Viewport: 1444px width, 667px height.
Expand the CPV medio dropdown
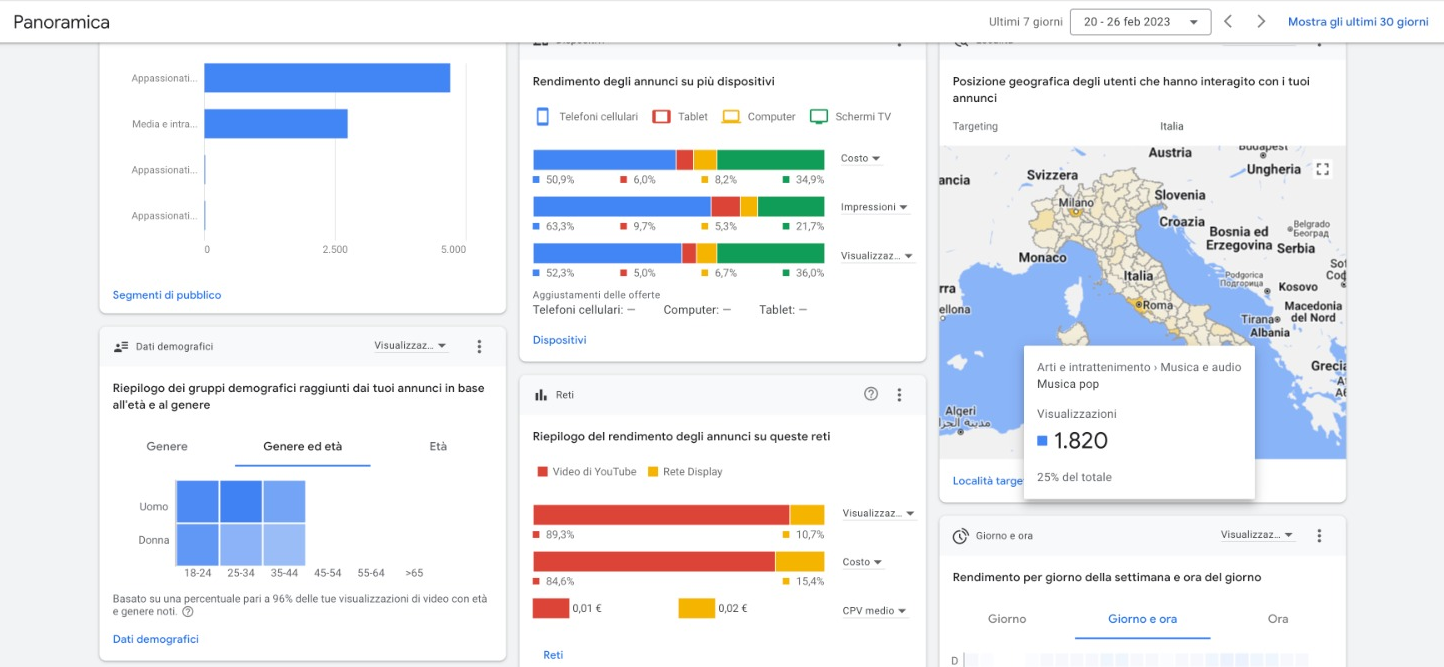pyautogui.click(x=874, y=611)
